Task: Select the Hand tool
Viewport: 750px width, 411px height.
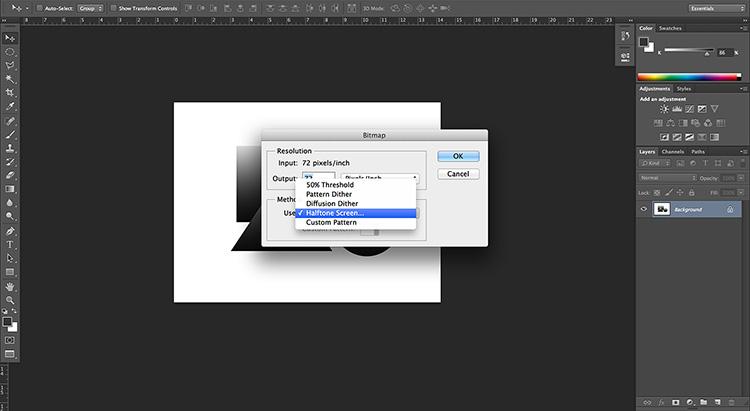Action: click(x=10, y=287)
